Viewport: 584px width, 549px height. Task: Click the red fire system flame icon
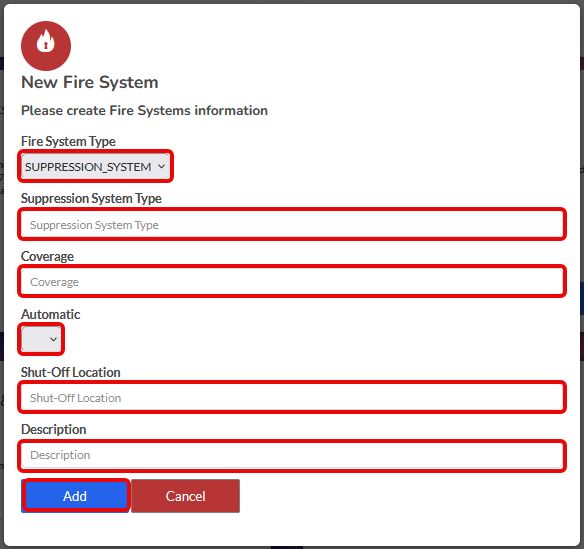pos(46,46)
